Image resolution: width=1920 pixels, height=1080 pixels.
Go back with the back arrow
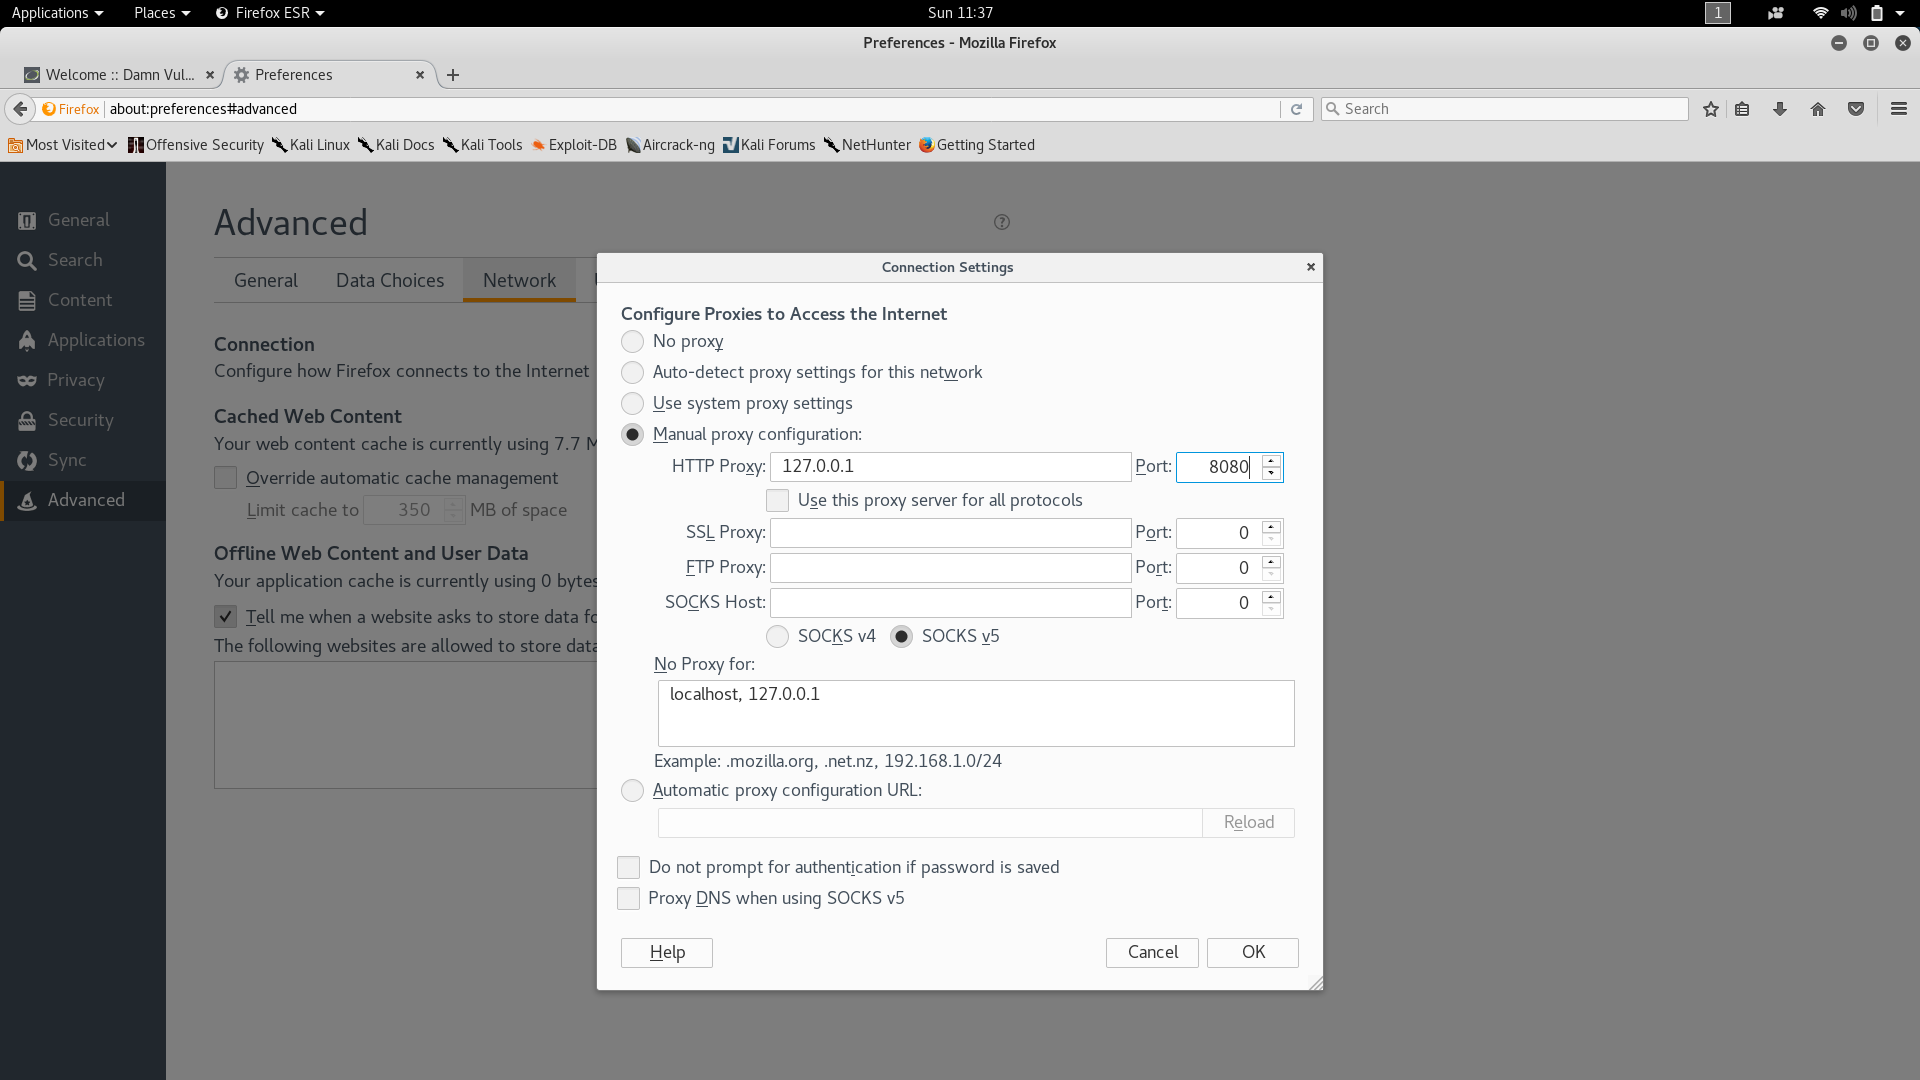point(20,109)
